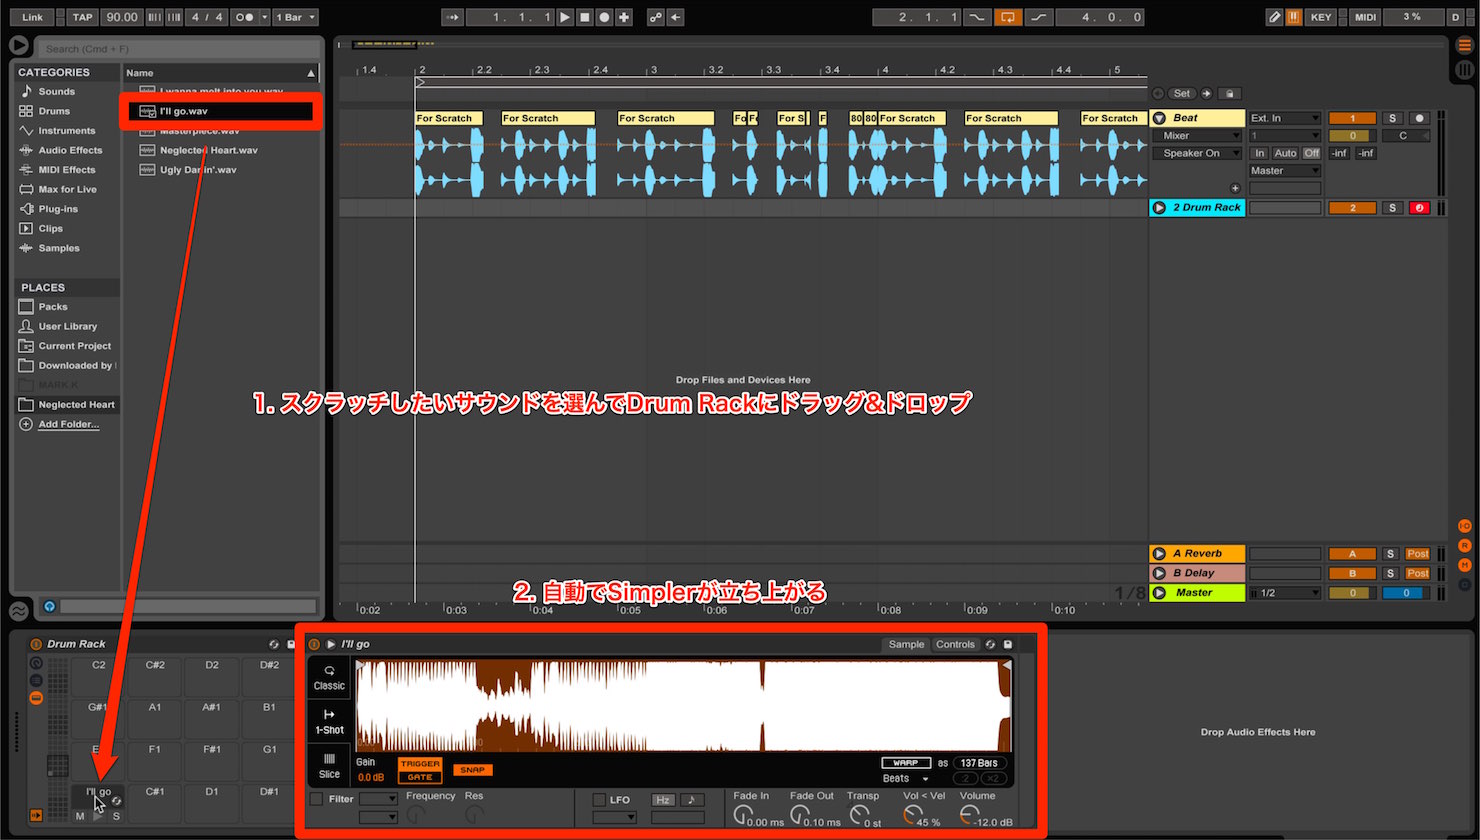Click the 90.00 tempo field
Viewport: 1480px width, 840px height.
[x=122, y=17]
